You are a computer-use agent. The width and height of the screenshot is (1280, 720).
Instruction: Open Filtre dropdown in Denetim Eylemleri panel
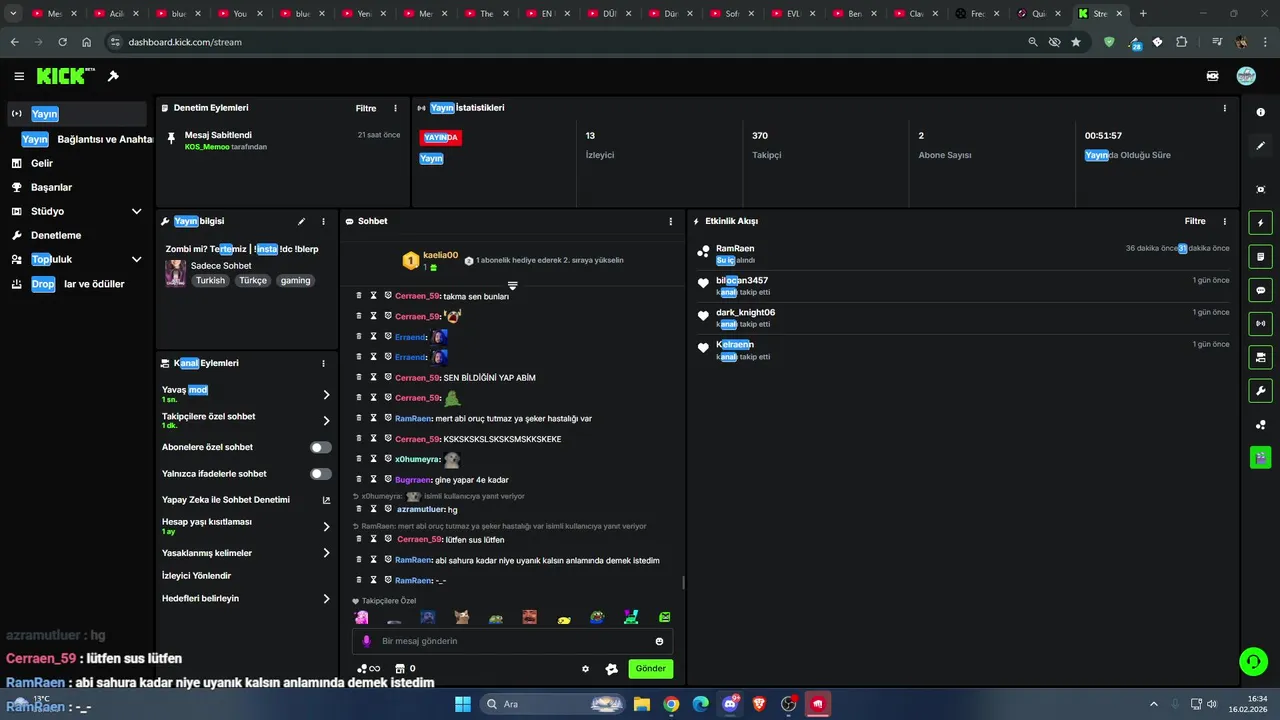coord(366,108)
